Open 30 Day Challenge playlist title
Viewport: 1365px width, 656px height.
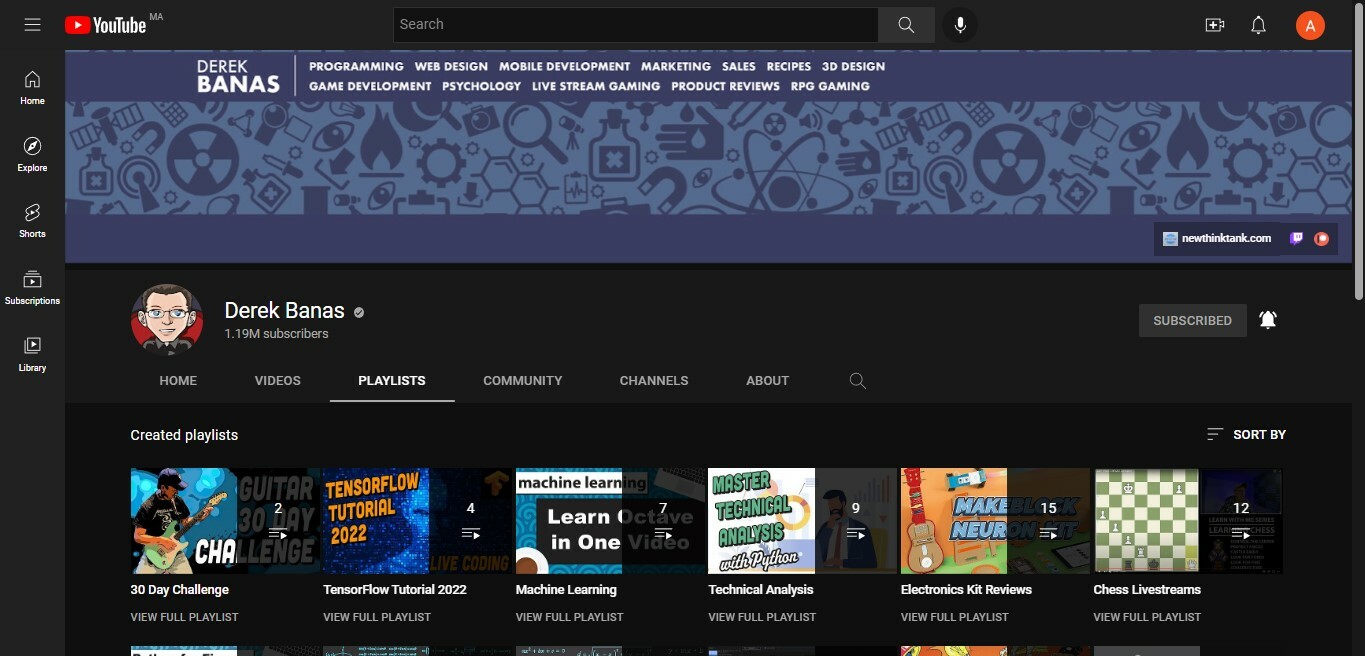coord(180,590)
